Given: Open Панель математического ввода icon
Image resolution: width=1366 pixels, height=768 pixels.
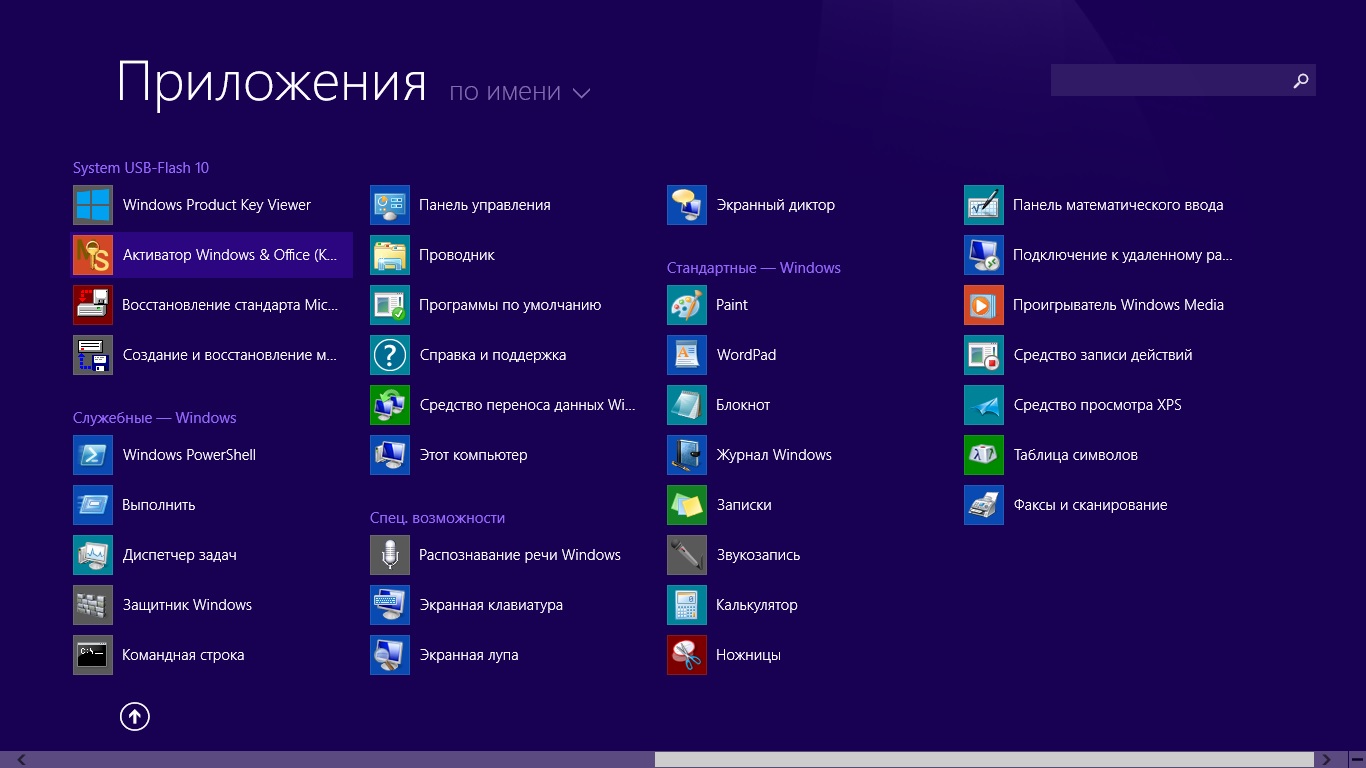Looking at the screenshot, I should [984, 205].
